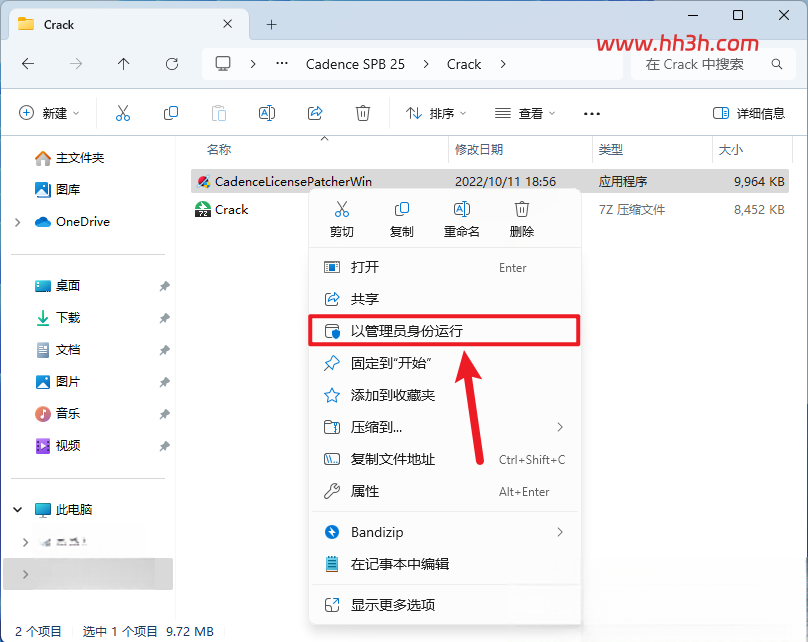Screen dimensions: 808x642
Task: Click the PC icon in the address bar
Action: 223,64
